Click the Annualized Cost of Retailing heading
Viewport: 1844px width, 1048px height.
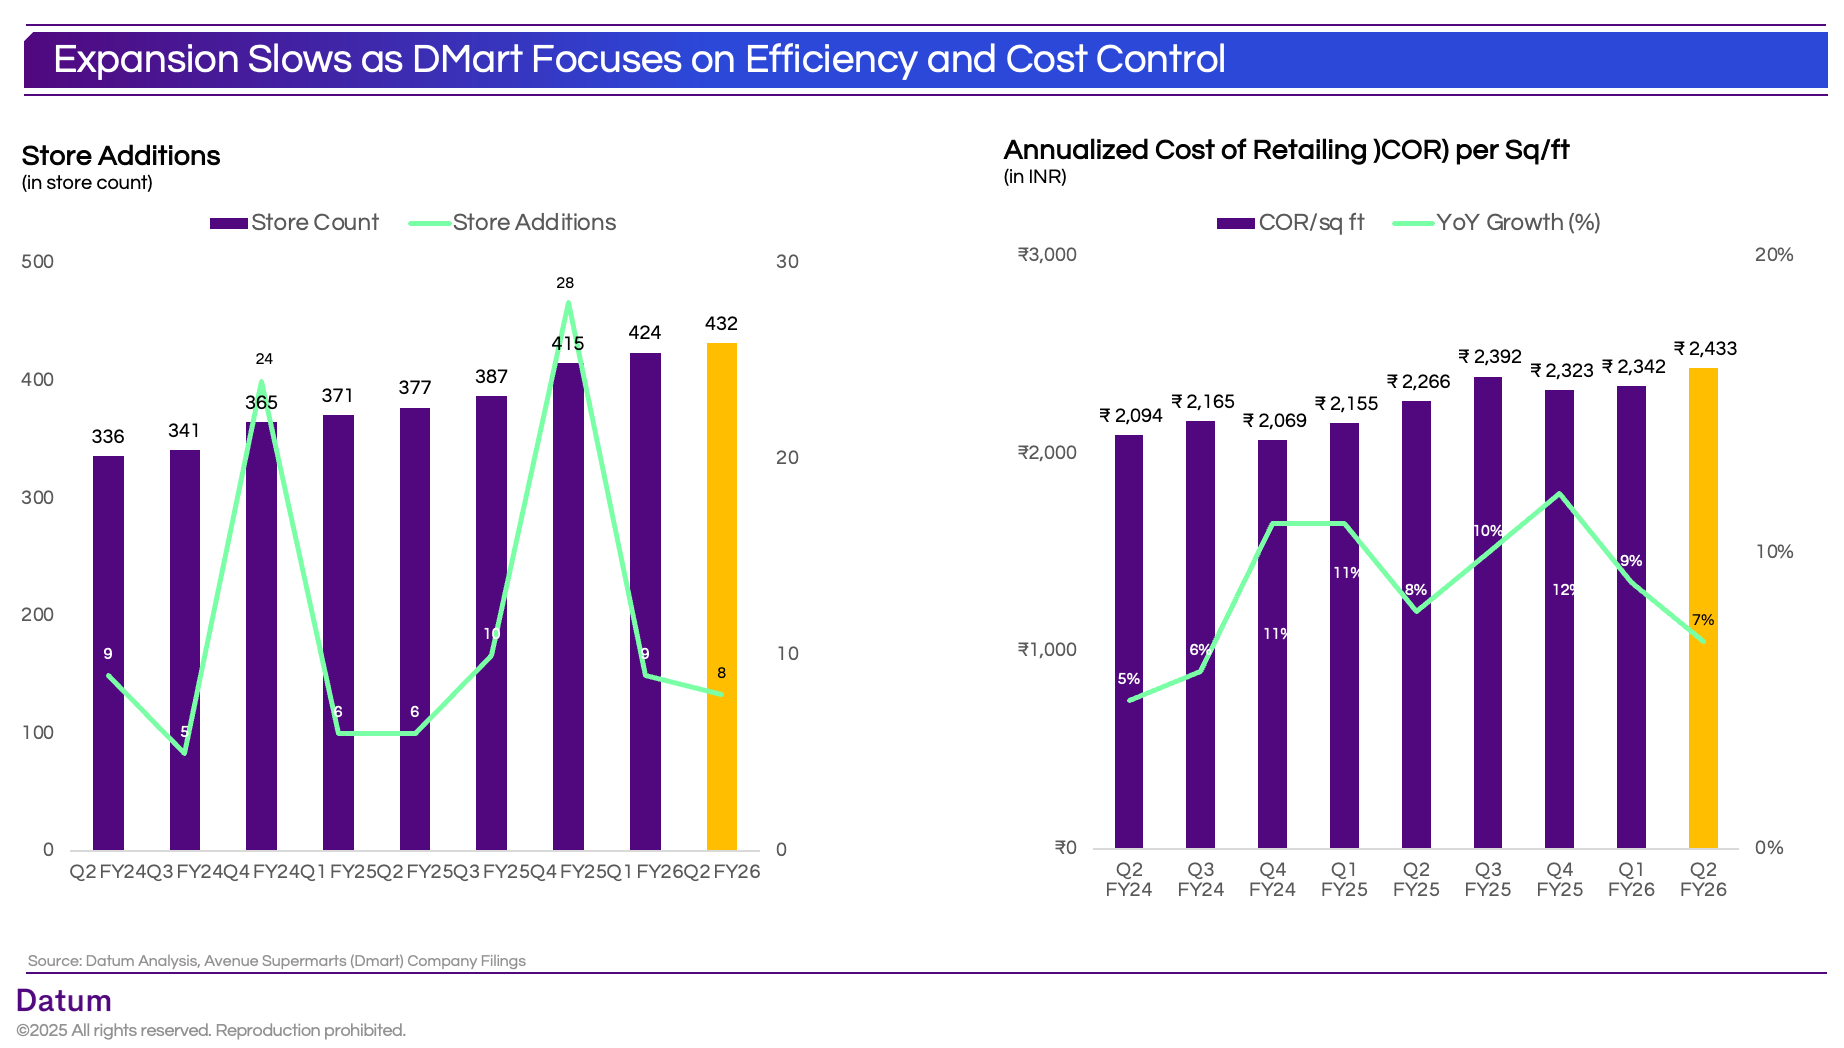tap(1286, 150)
